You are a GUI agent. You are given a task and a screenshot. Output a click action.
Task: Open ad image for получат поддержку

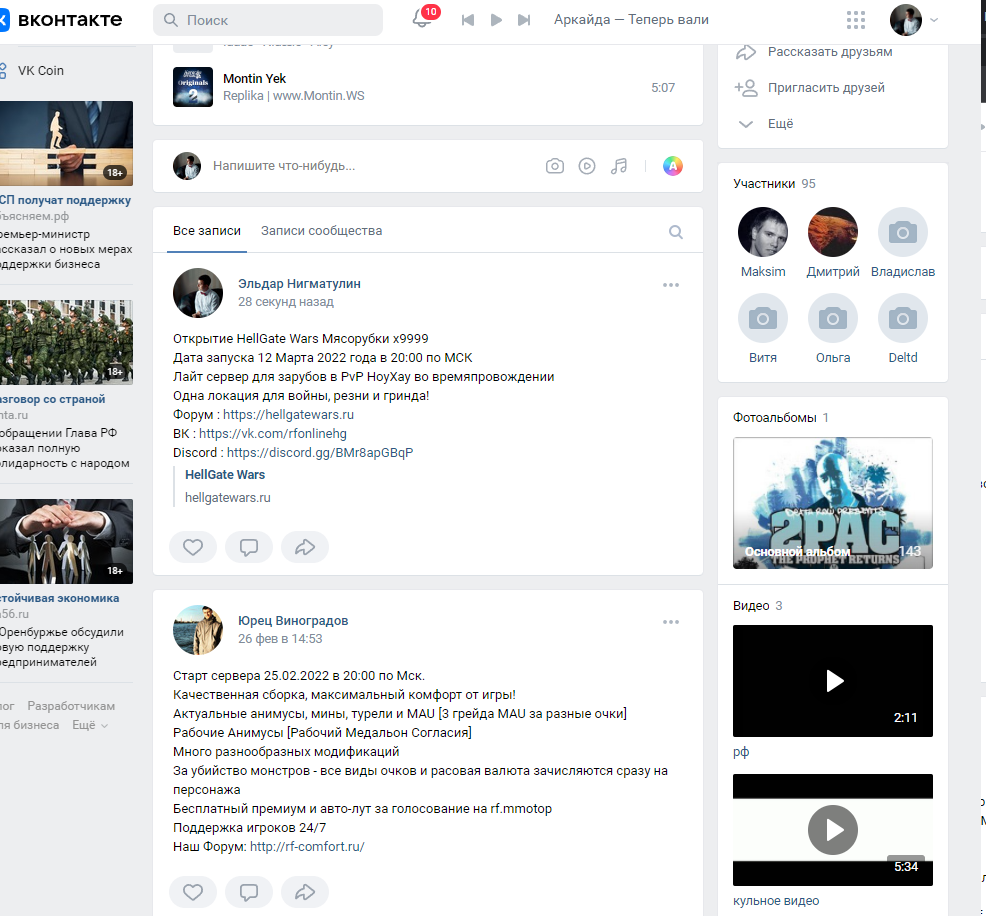coord(66,143)
